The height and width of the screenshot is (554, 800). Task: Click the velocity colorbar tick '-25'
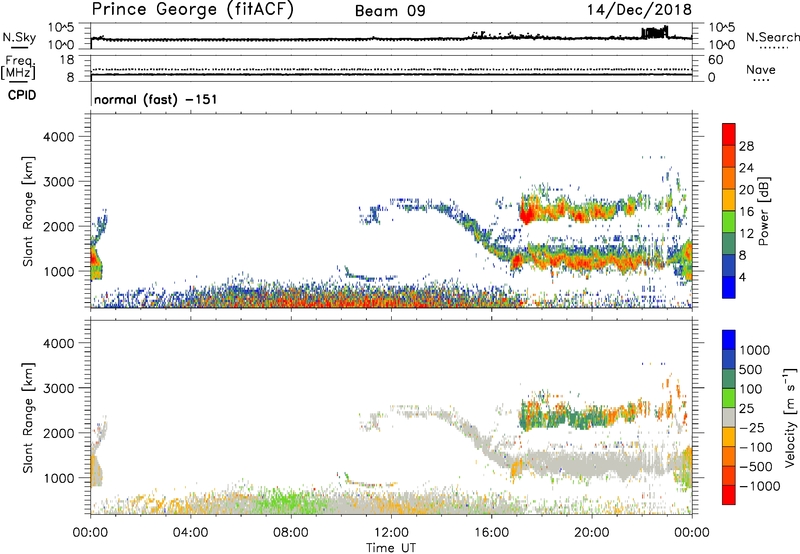tap(753, 428)
